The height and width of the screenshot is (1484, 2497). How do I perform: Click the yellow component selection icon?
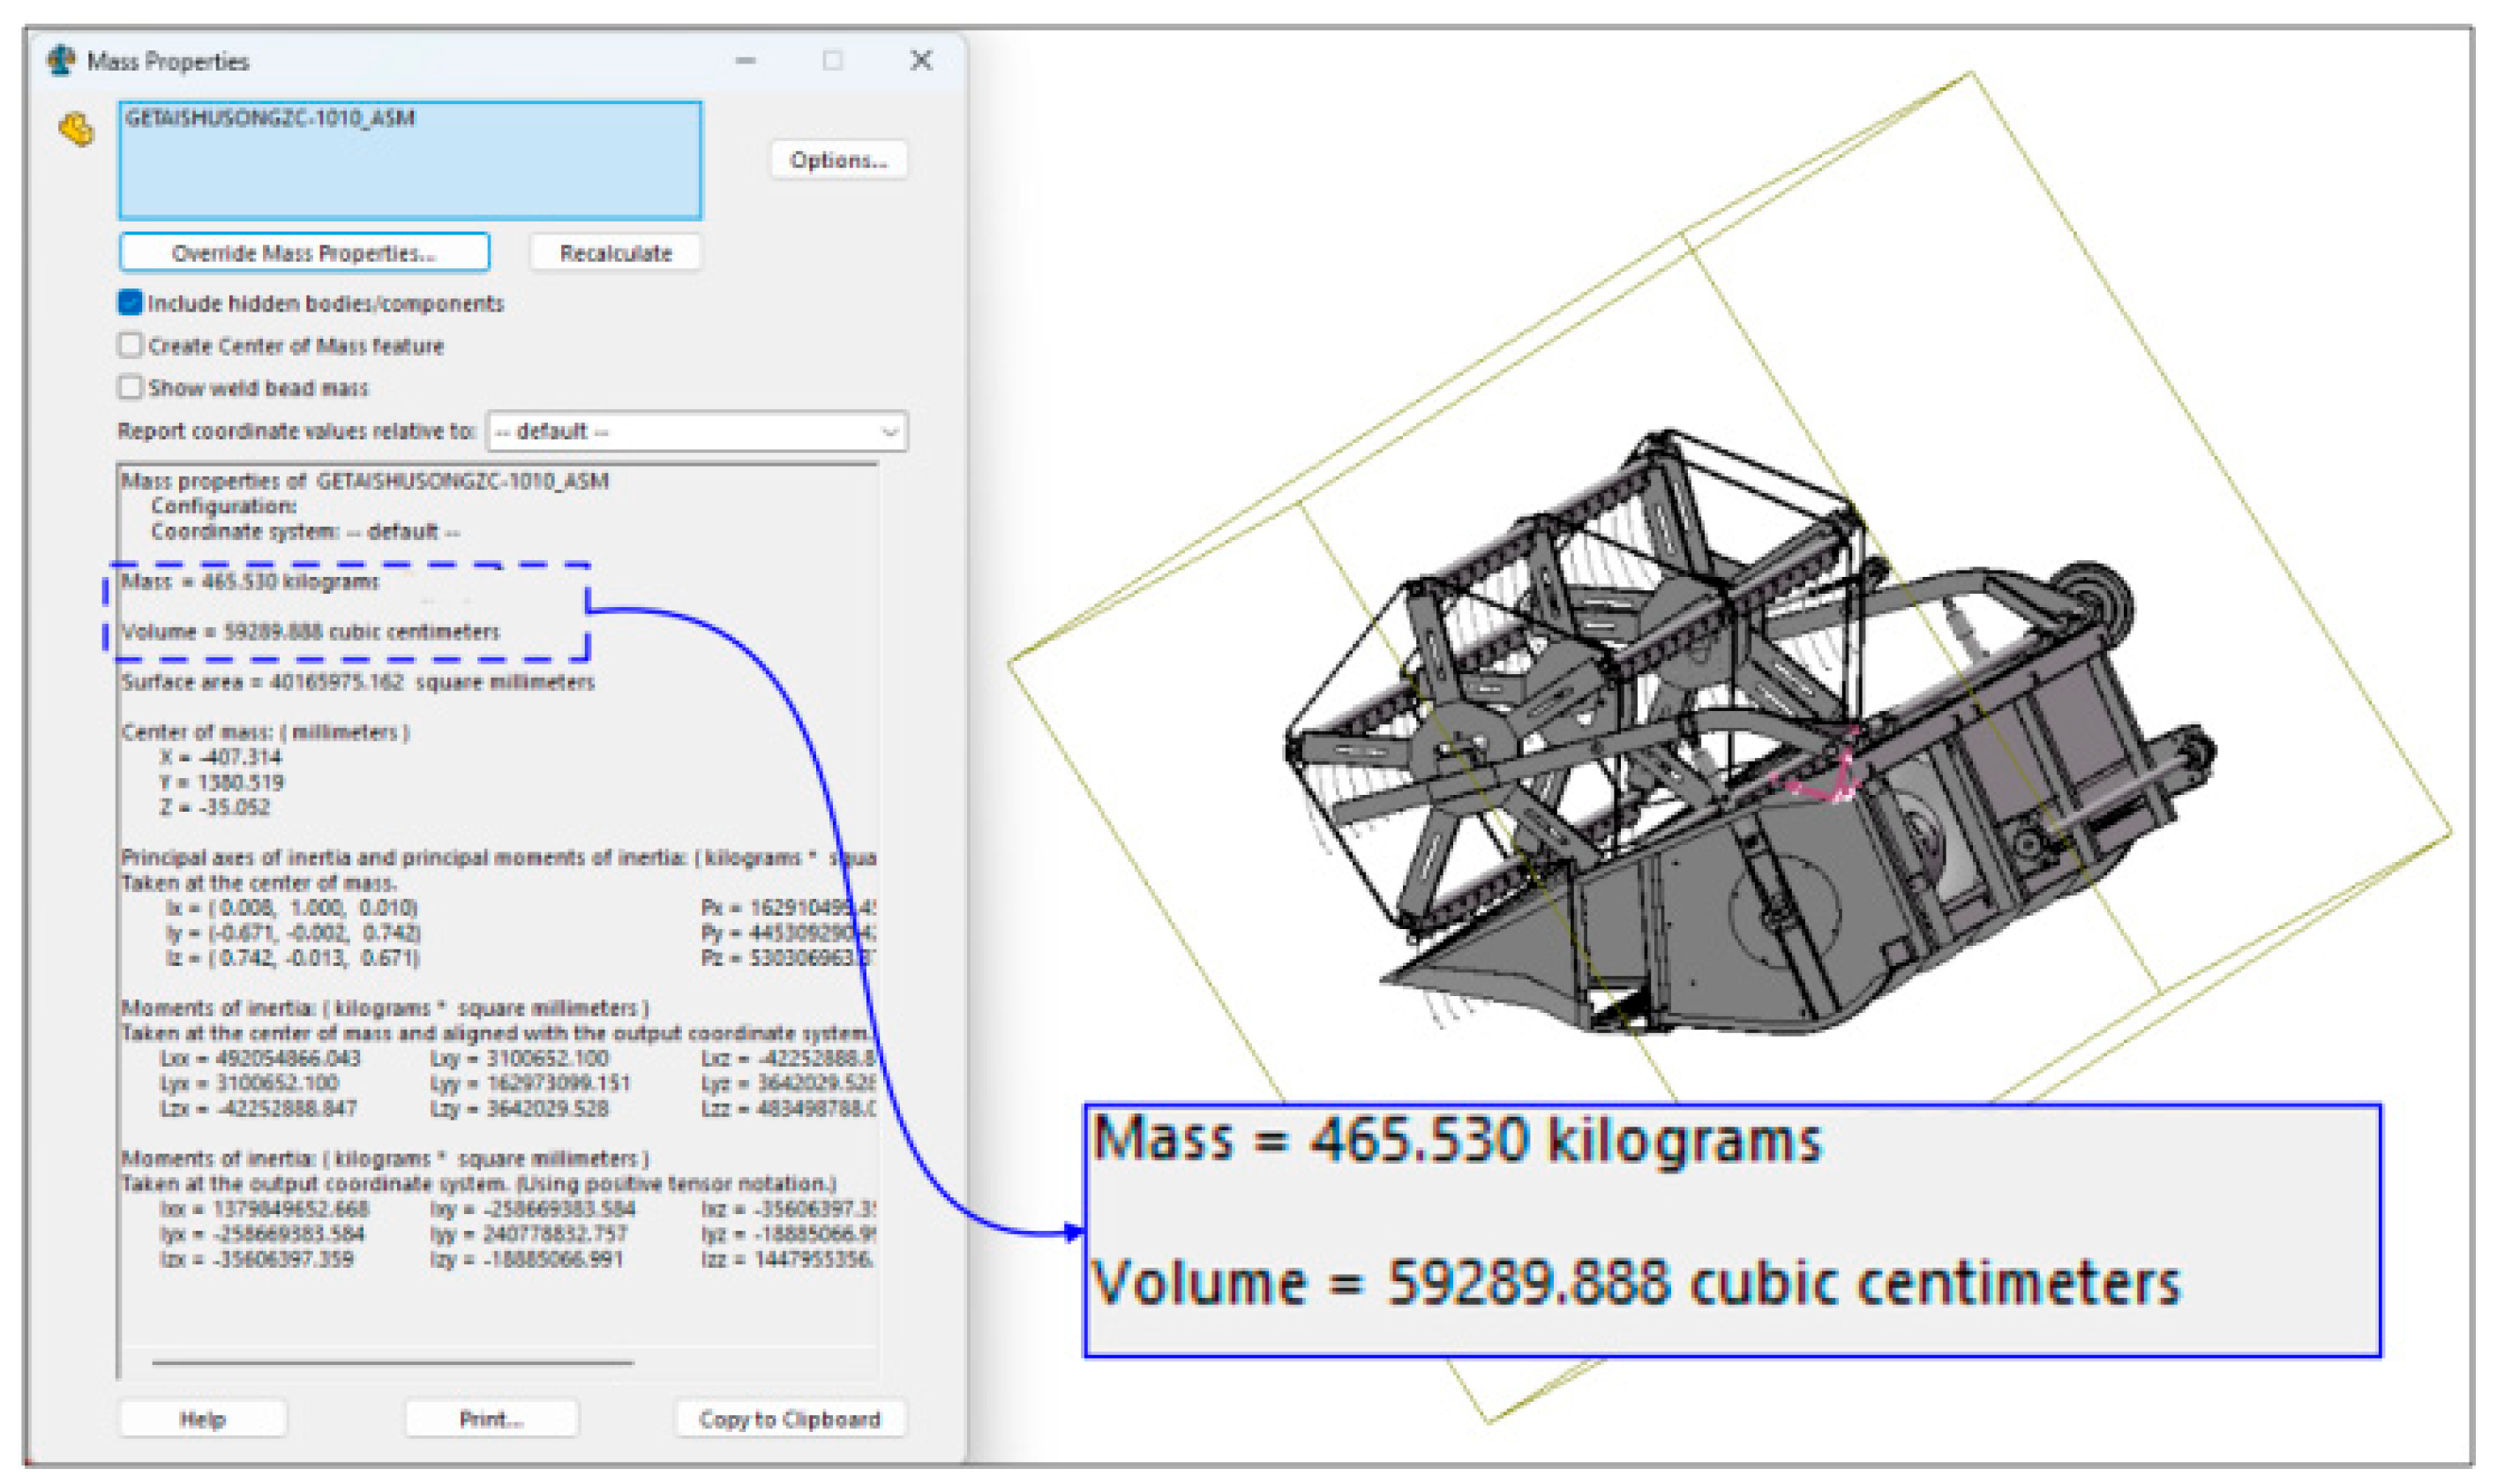pos(77,130)
